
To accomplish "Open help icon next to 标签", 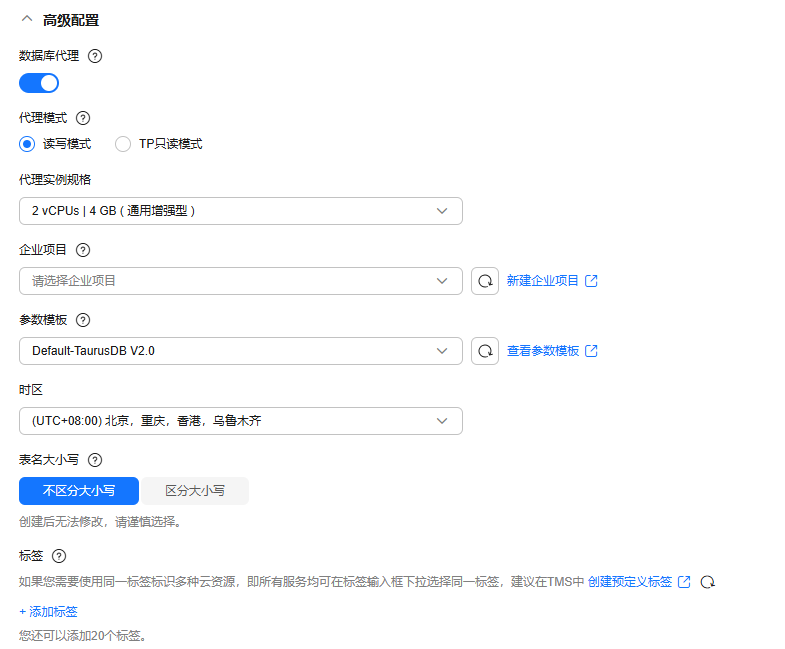I will coord(59,556).
